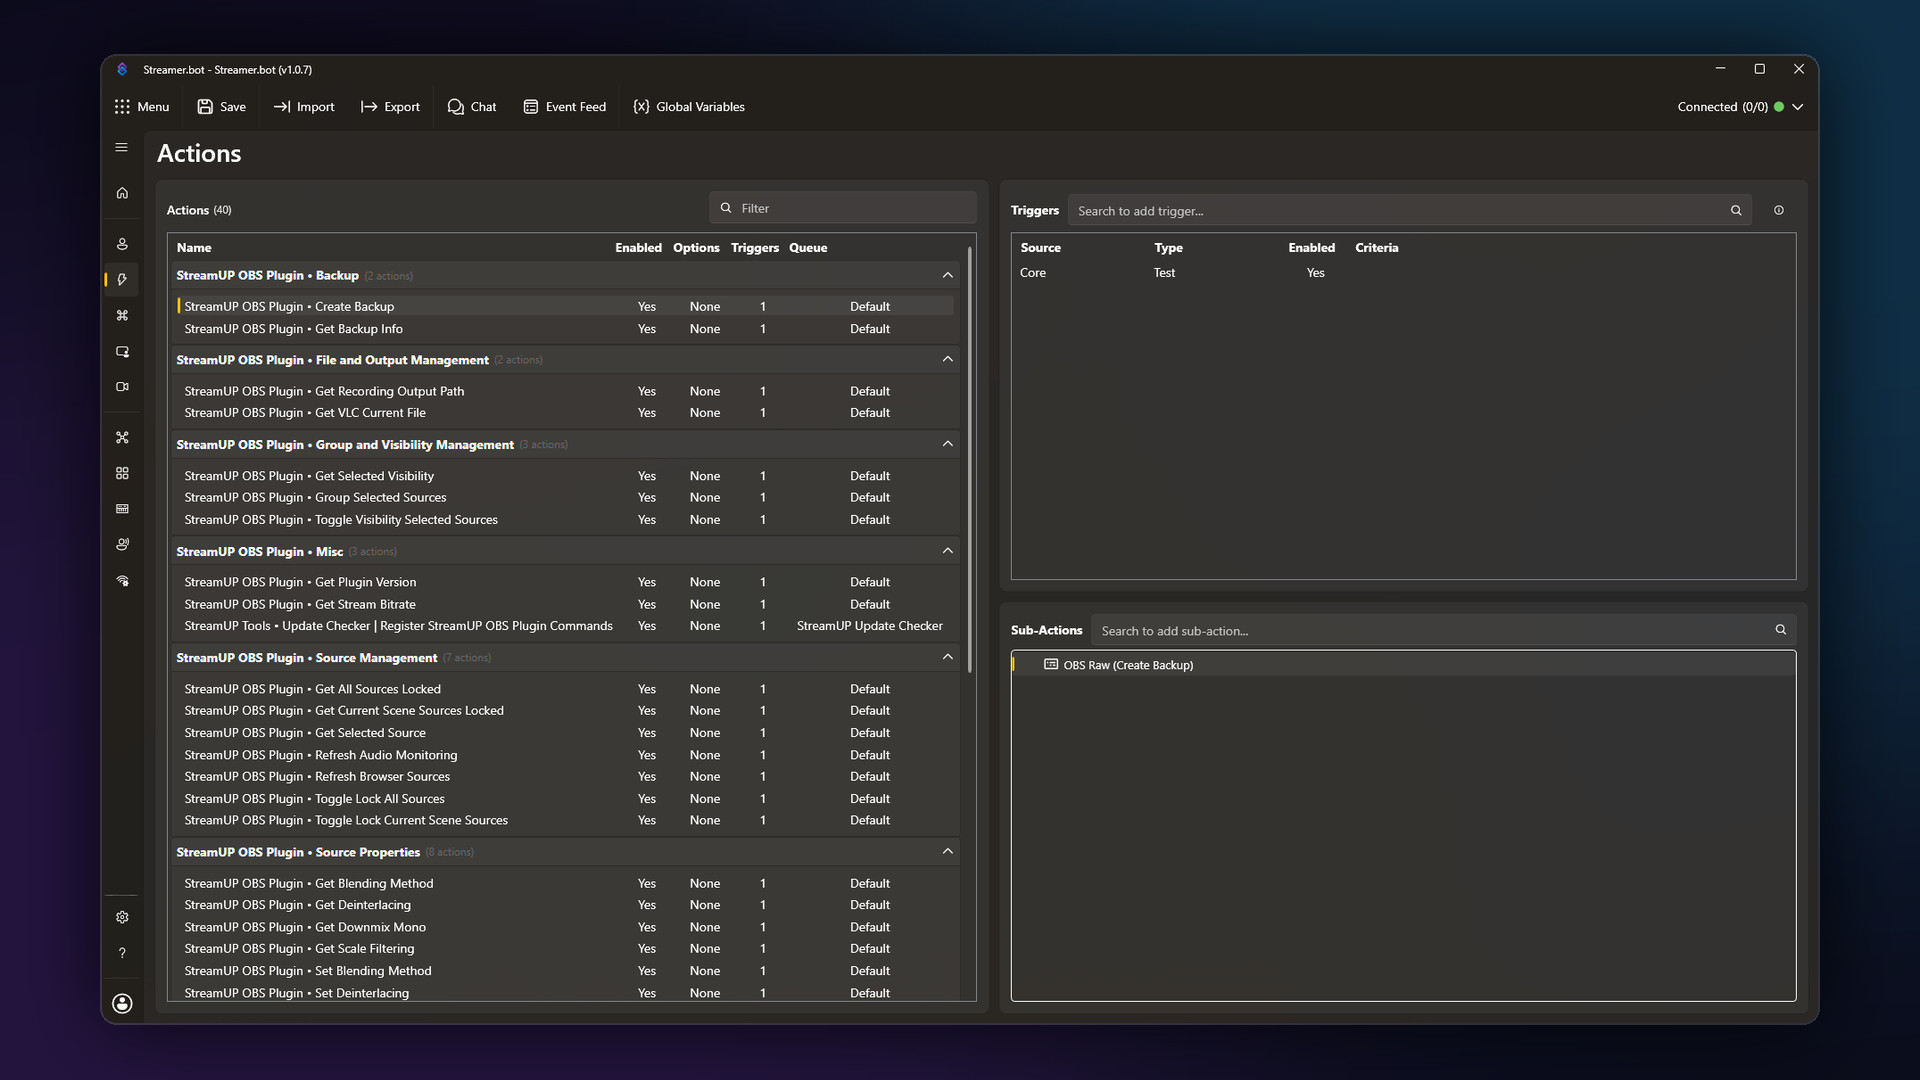This screenshot has height=1080, width=1920.
Task: Select Get Plugin Version action
Action: tap(565, 582)
